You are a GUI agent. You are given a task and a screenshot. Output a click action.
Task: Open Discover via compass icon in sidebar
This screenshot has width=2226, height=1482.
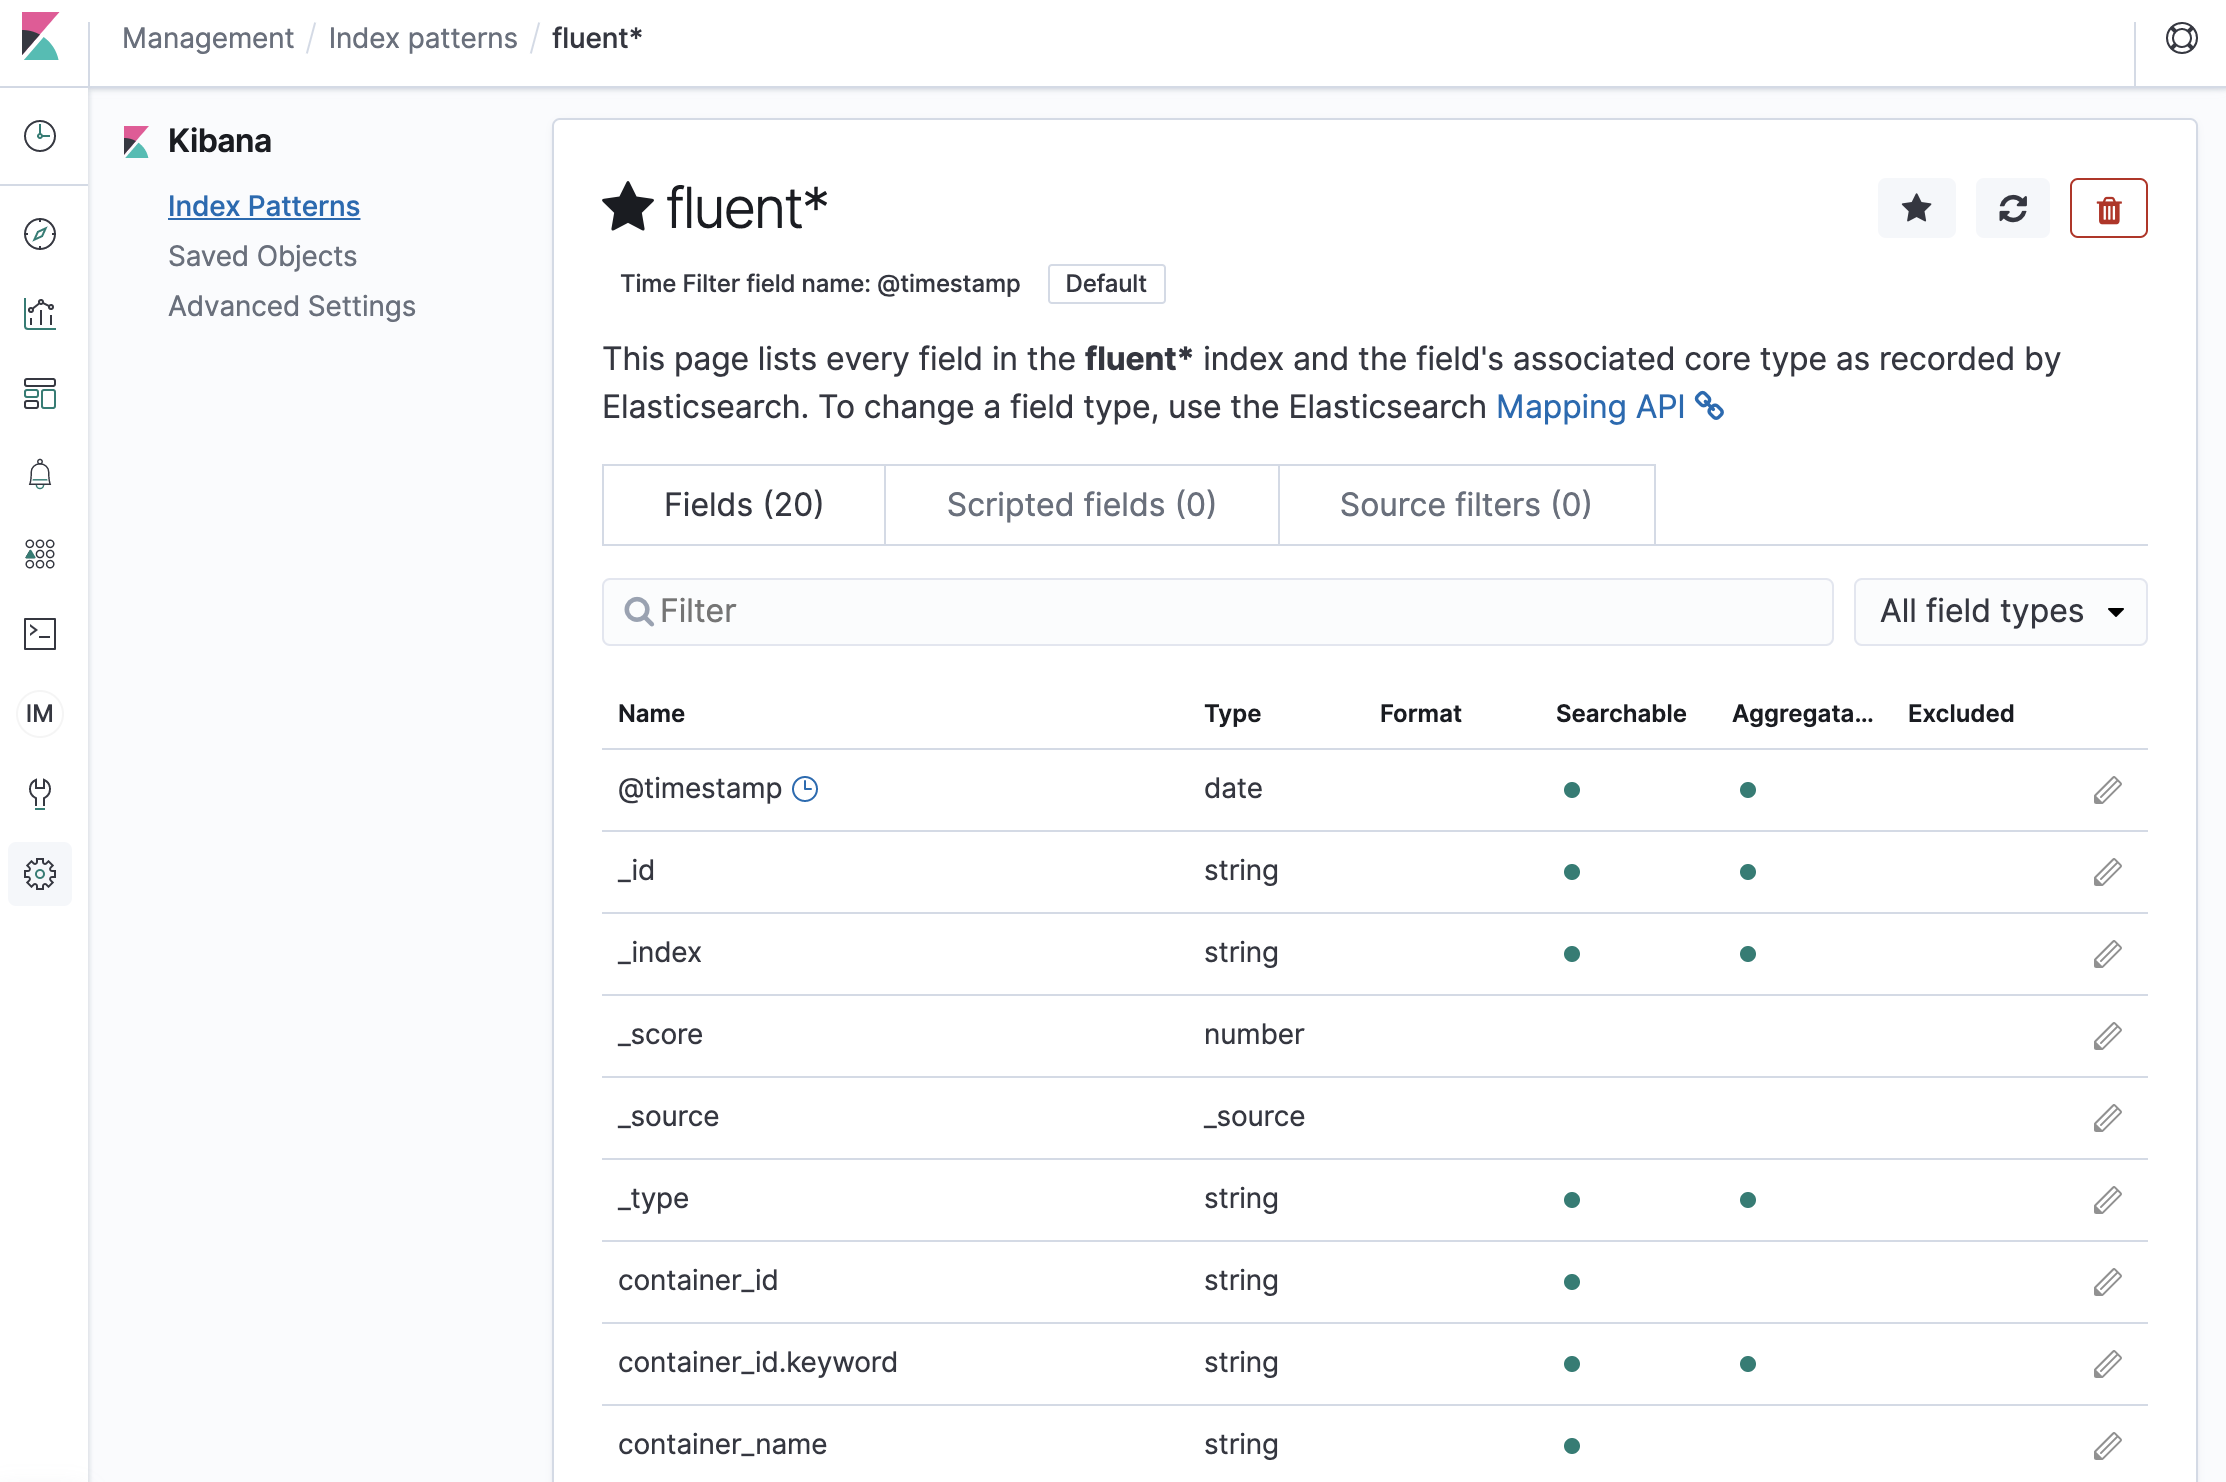click(x=40, y=234)
